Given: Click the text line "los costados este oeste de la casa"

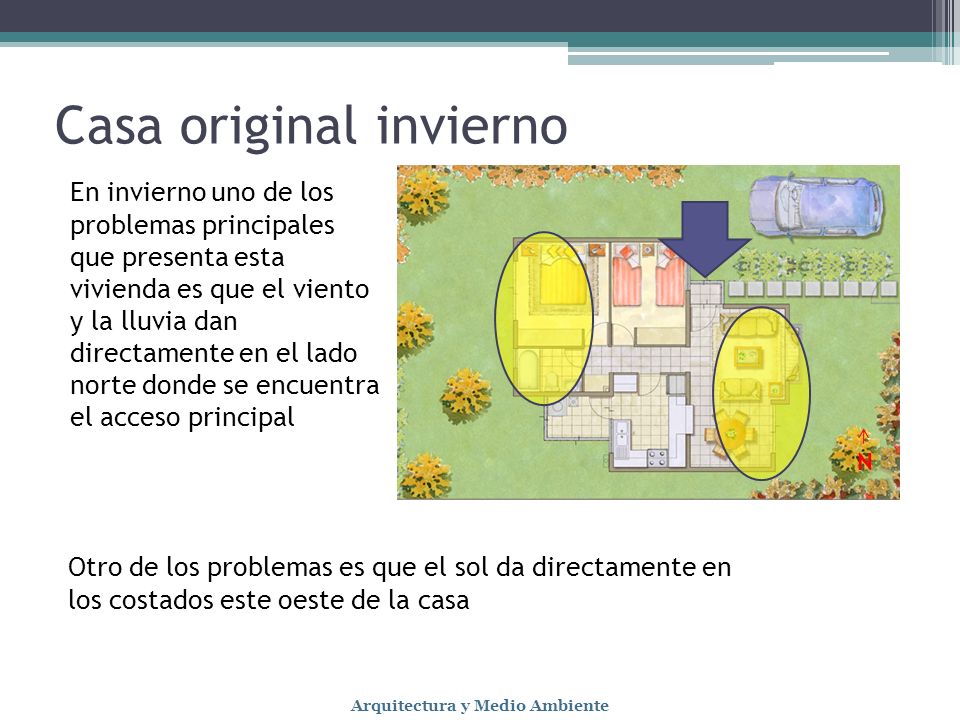Looking at the screenshot, I should (269, 600).
